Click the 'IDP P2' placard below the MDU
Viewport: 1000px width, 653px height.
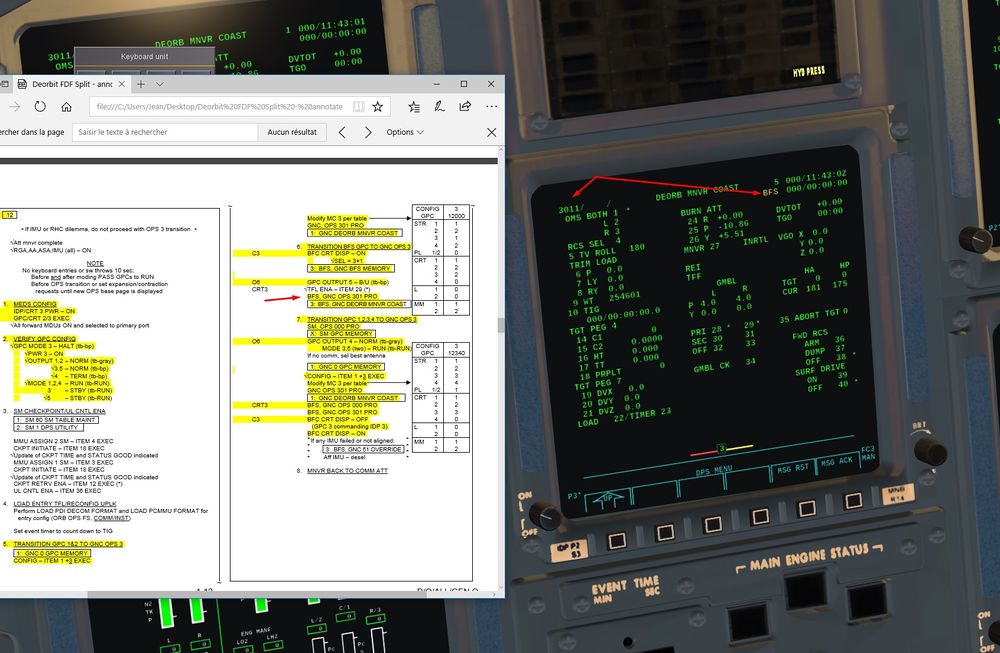568,550
